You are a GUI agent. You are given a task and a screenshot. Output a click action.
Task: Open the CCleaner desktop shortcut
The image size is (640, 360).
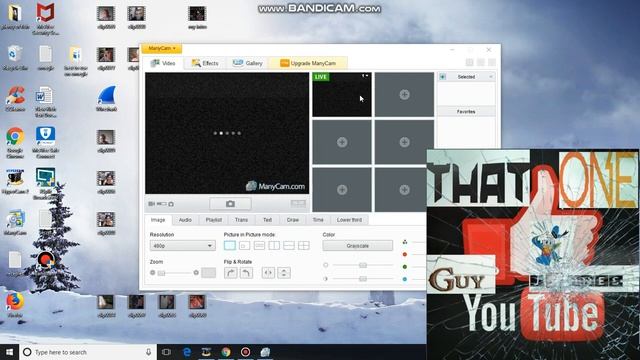pyautogui.click(x=15, y=99)
